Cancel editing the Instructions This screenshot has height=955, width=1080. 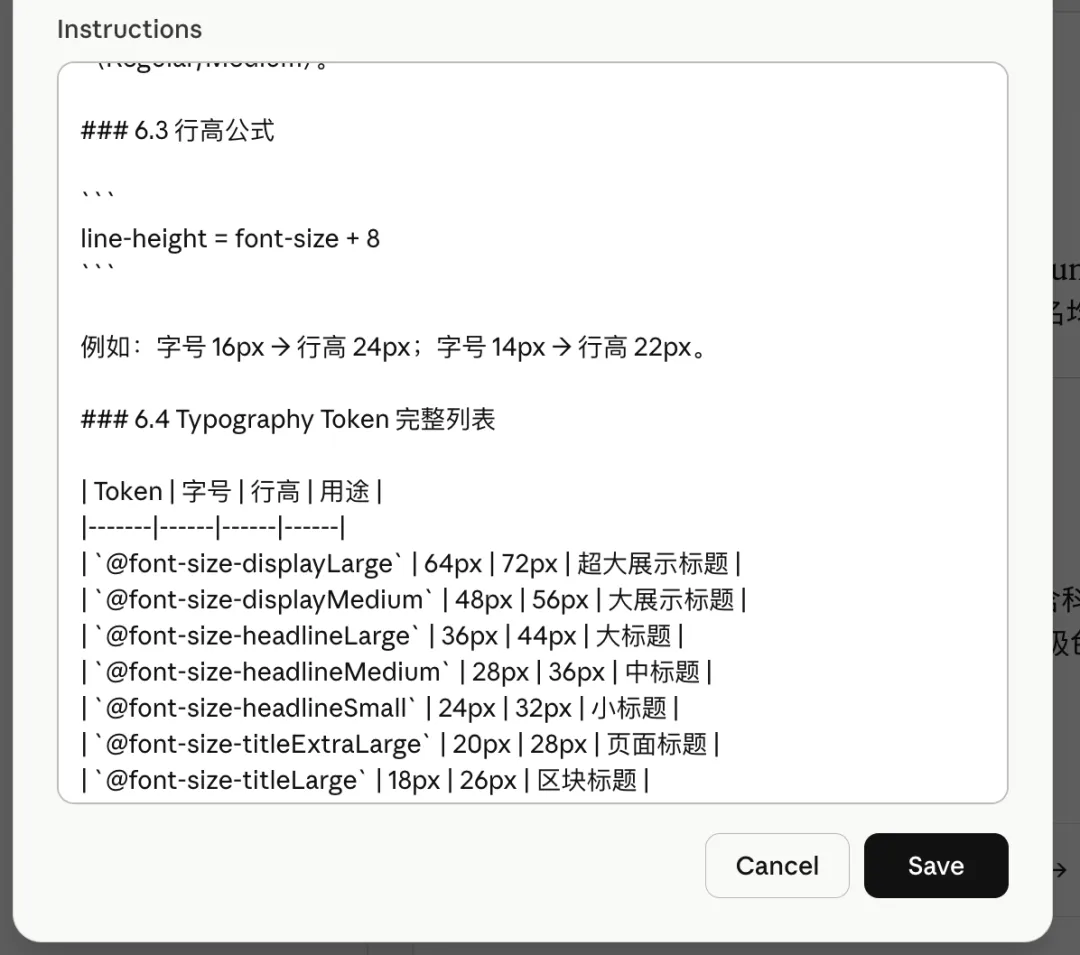point(777,865)
